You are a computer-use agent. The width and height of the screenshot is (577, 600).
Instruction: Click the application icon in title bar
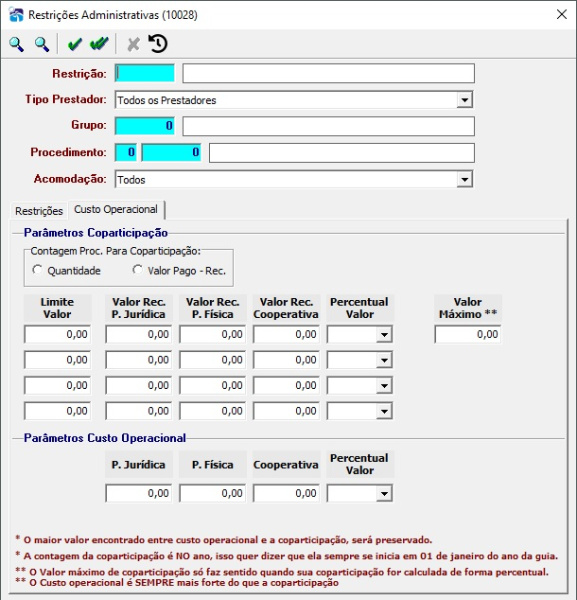[x=16, y=15]
